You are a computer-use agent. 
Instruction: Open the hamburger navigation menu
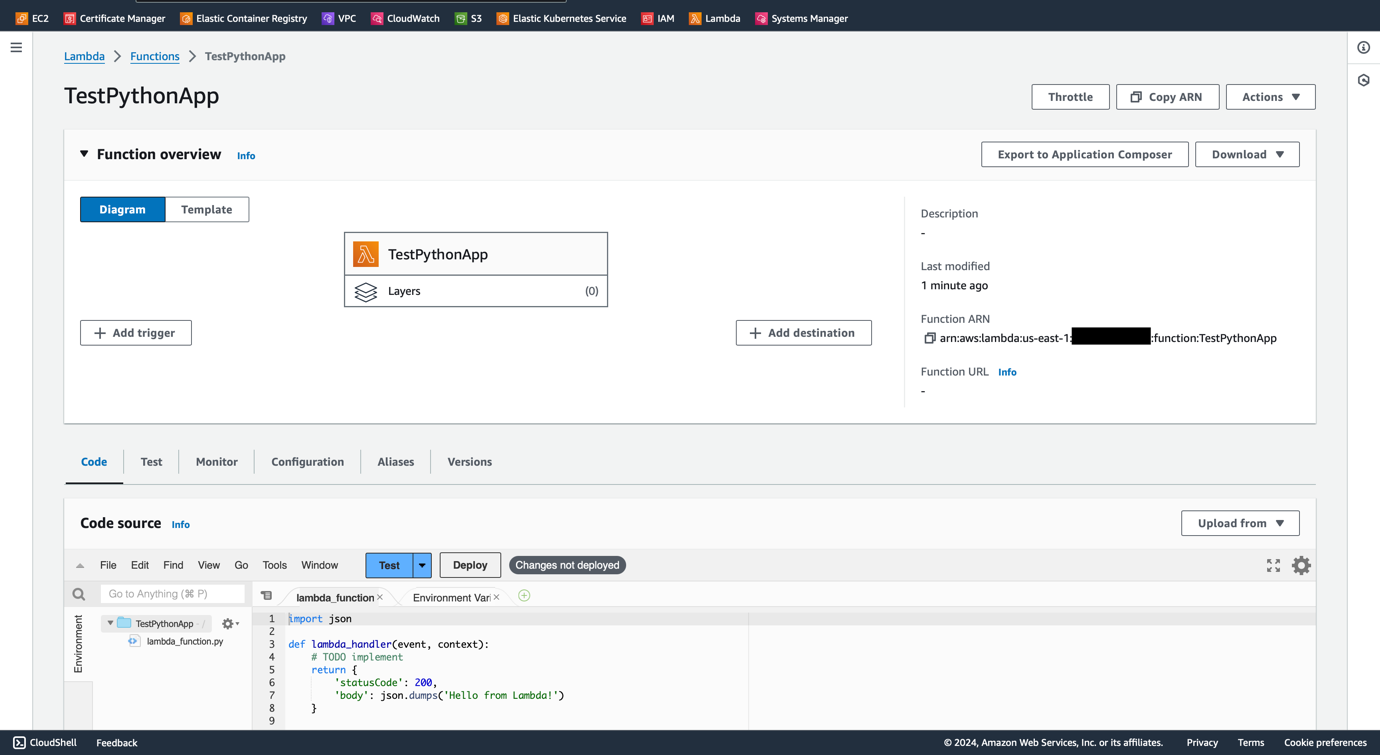pos(16,47)
